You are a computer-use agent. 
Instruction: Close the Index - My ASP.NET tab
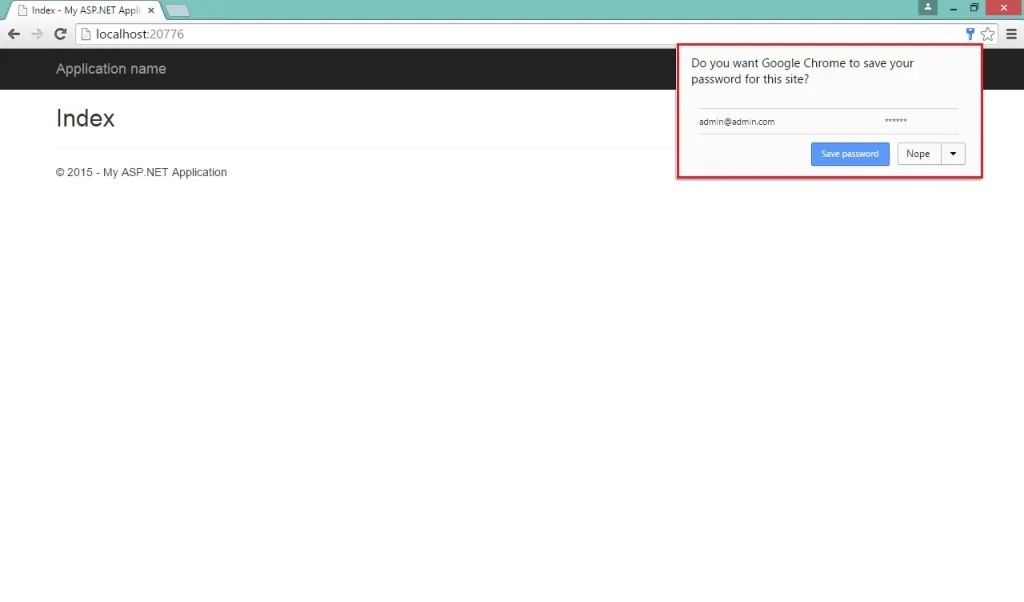pyautogui.click(x=151, y=10)
